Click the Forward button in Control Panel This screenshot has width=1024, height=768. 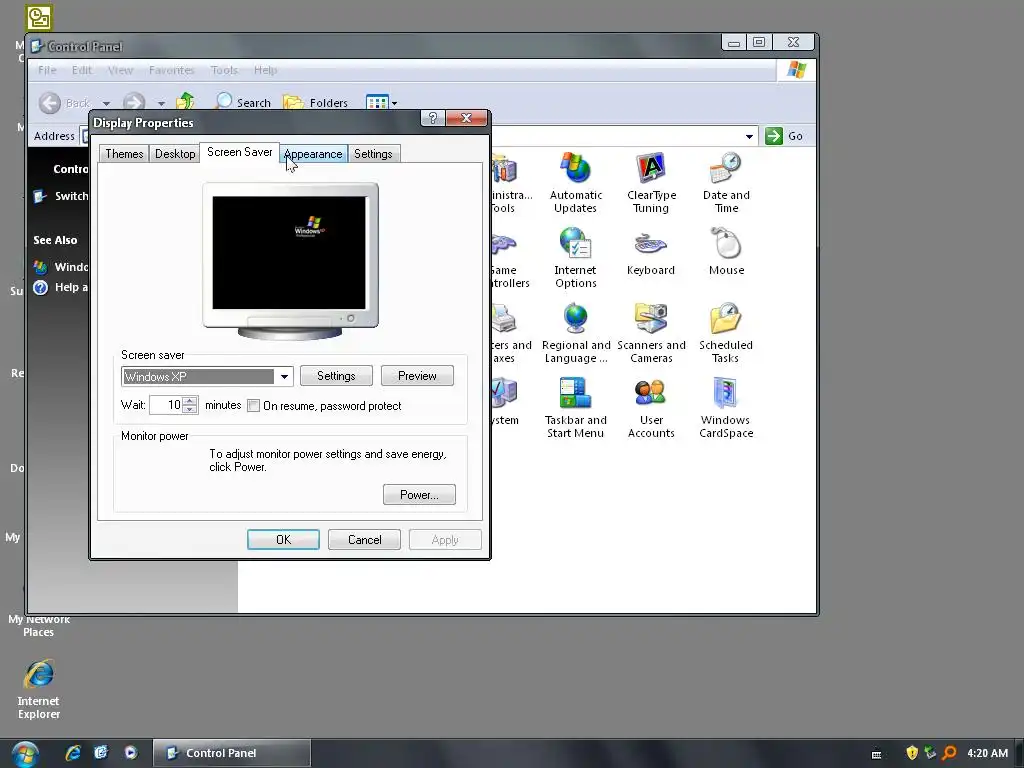[x=134, y=103]
